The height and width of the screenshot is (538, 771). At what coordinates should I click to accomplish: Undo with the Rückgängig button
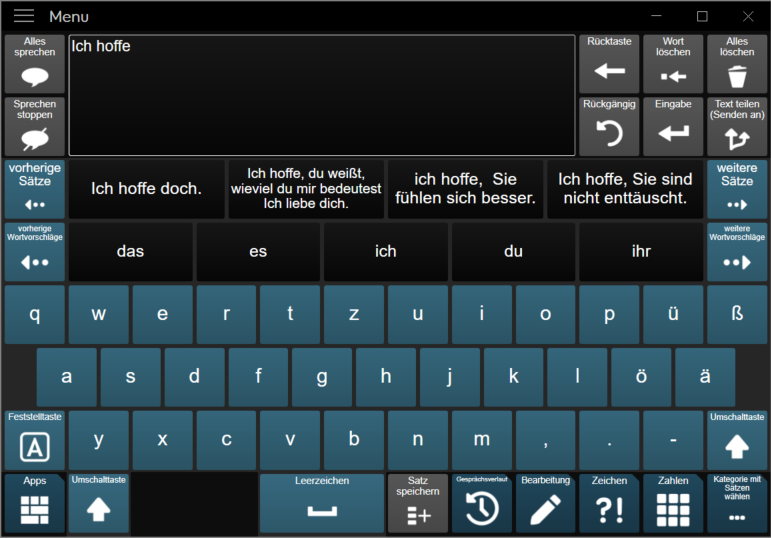pos(609,127)
